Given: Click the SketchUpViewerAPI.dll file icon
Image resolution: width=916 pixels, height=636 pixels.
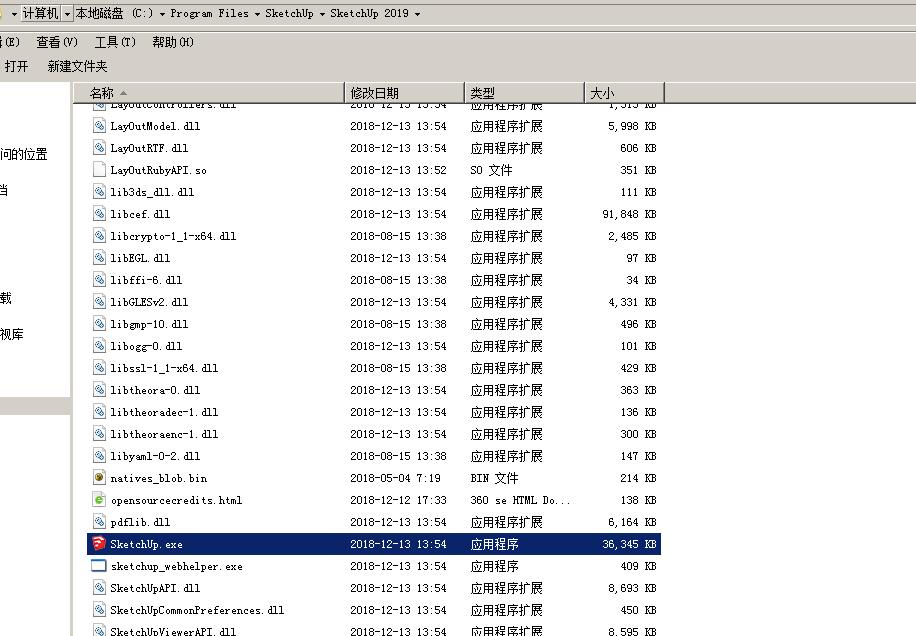Looking at the screenshot, I should coord(99,630).
